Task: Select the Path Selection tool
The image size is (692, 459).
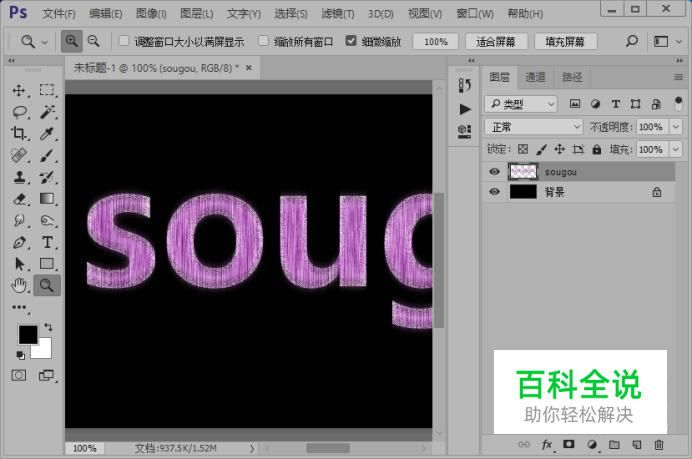Action: click(19, 264)
